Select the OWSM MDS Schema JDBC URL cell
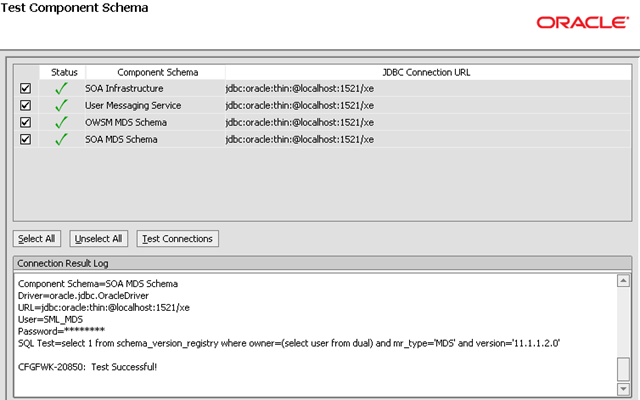Viewport: 640px width, 400px height. pyautogui.click(x=300, y=122)
